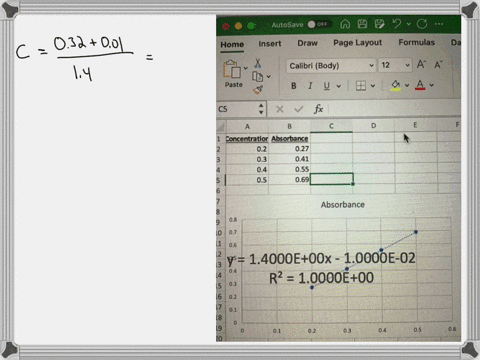
Task: Click the Format Painter brush icon
Action: (x=258, y=90)
